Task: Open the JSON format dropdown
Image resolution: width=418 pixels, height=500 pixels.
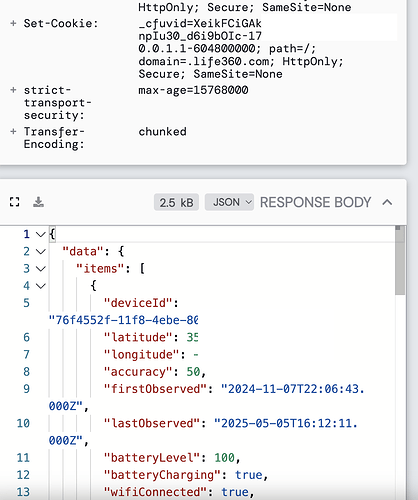Action: click(229, 202)
